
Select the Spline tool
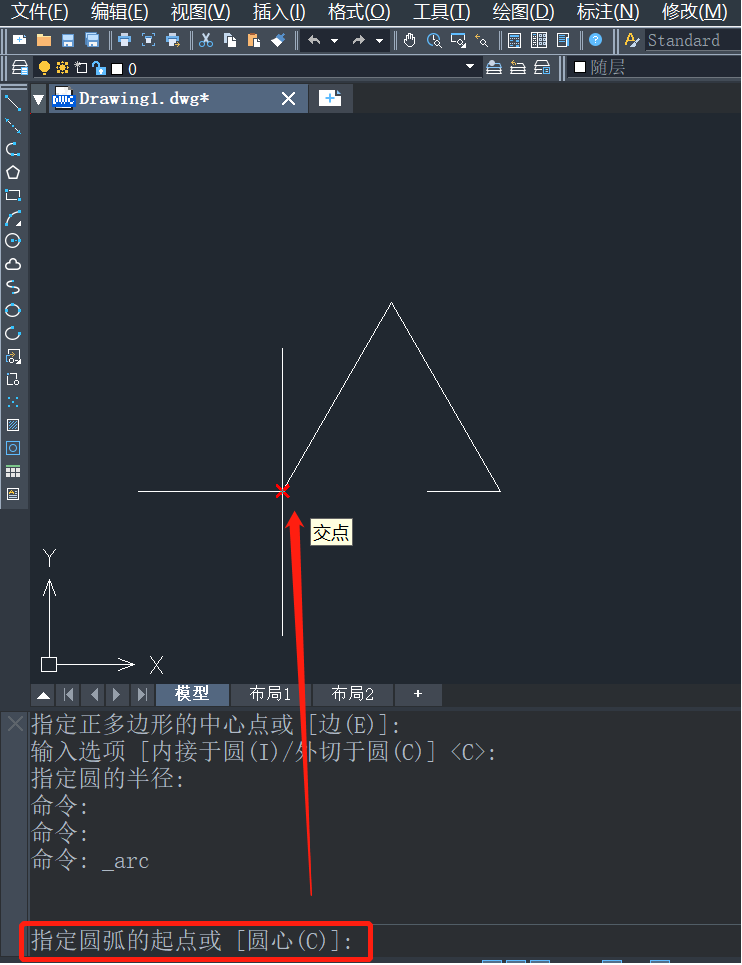[13, 287]
